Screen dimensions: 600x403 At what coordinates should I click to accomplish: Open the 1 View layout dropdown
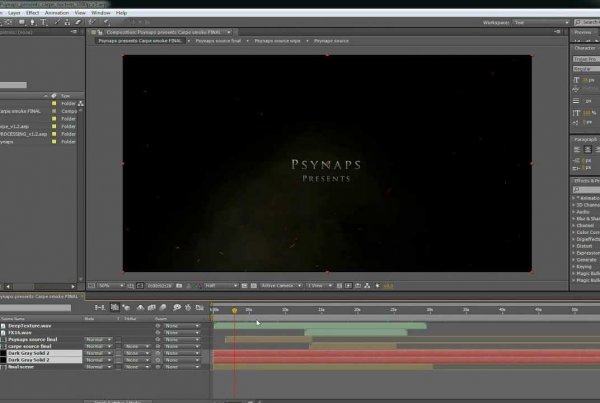320,286
